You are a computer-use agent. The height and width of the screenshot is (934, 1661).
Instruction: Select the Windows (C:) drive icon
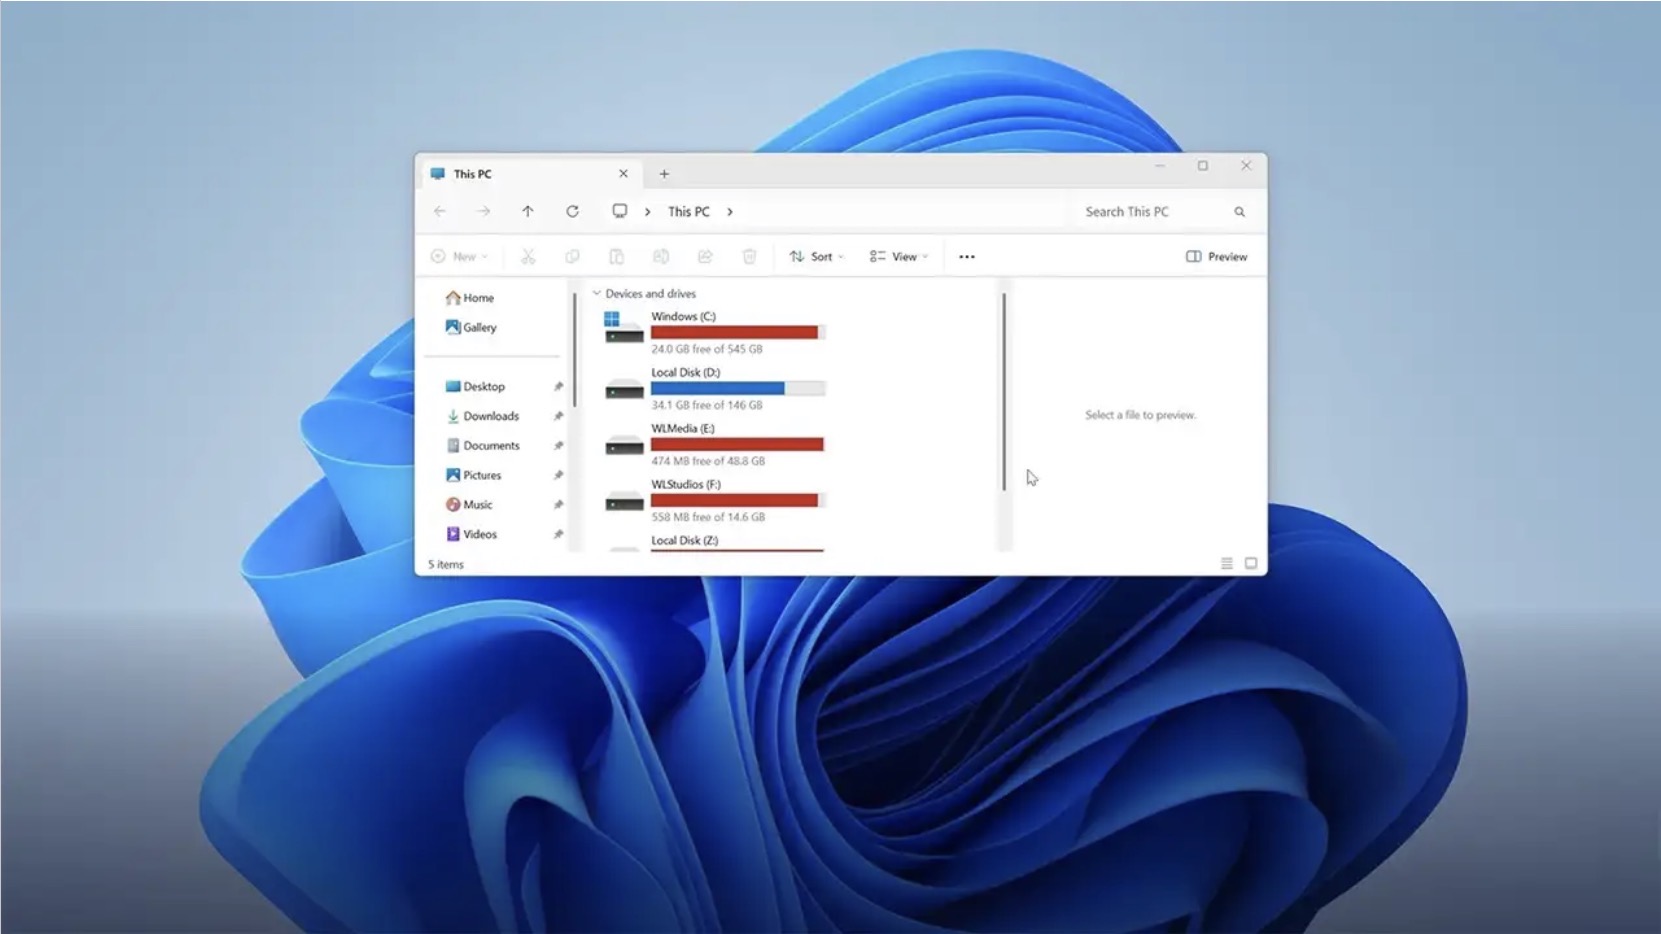pyautogui.click(x=624, y=327)
